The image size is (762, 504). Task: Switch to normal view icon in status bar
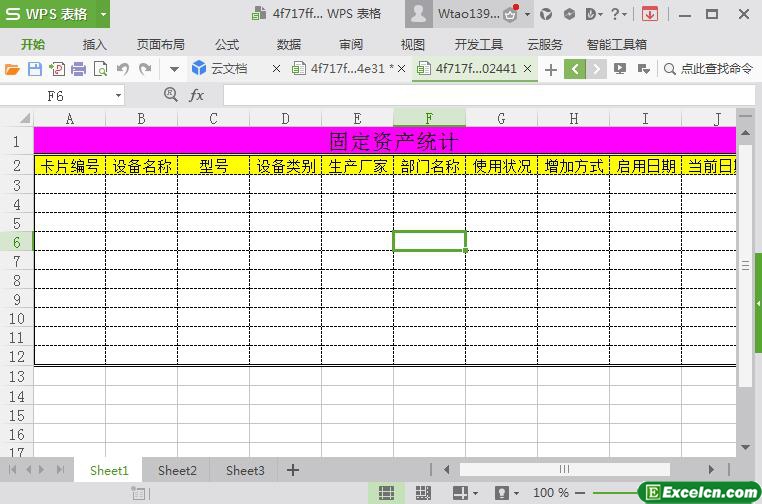coord(386,493)
